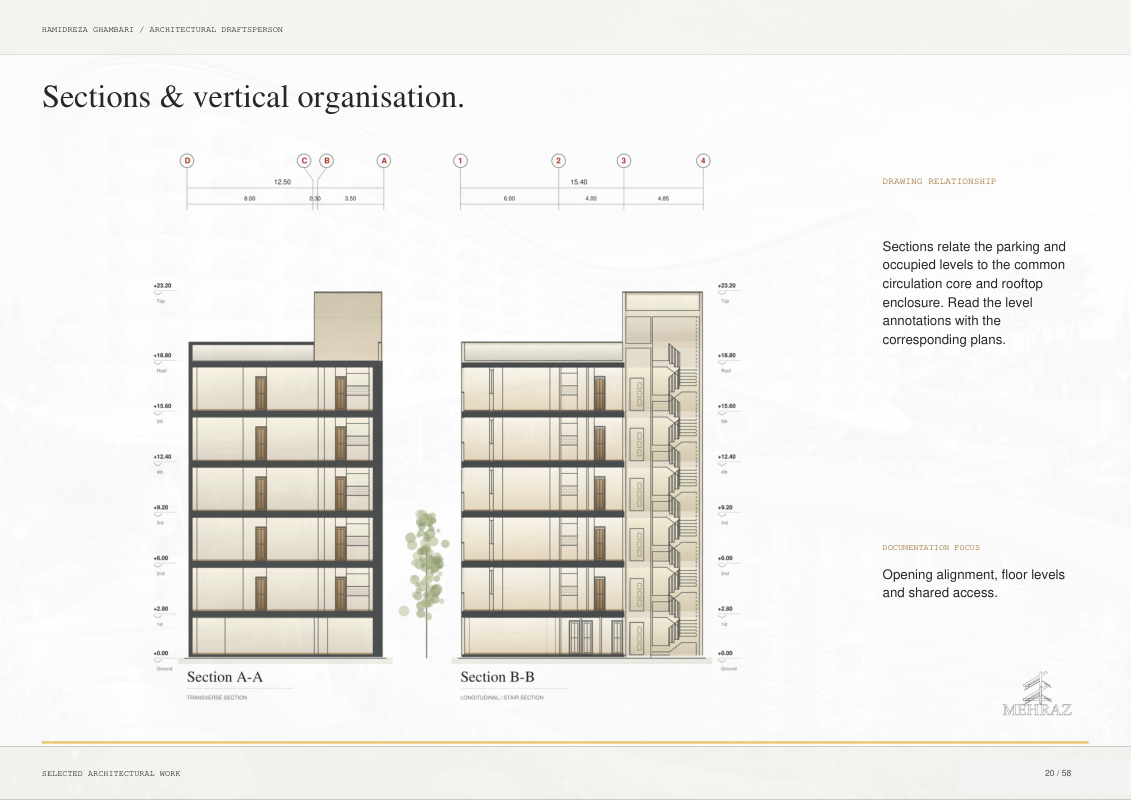The height and width of the screenshot is (800, 1132).
Task: Click grid marker A circle
Action: pos(384,161)
